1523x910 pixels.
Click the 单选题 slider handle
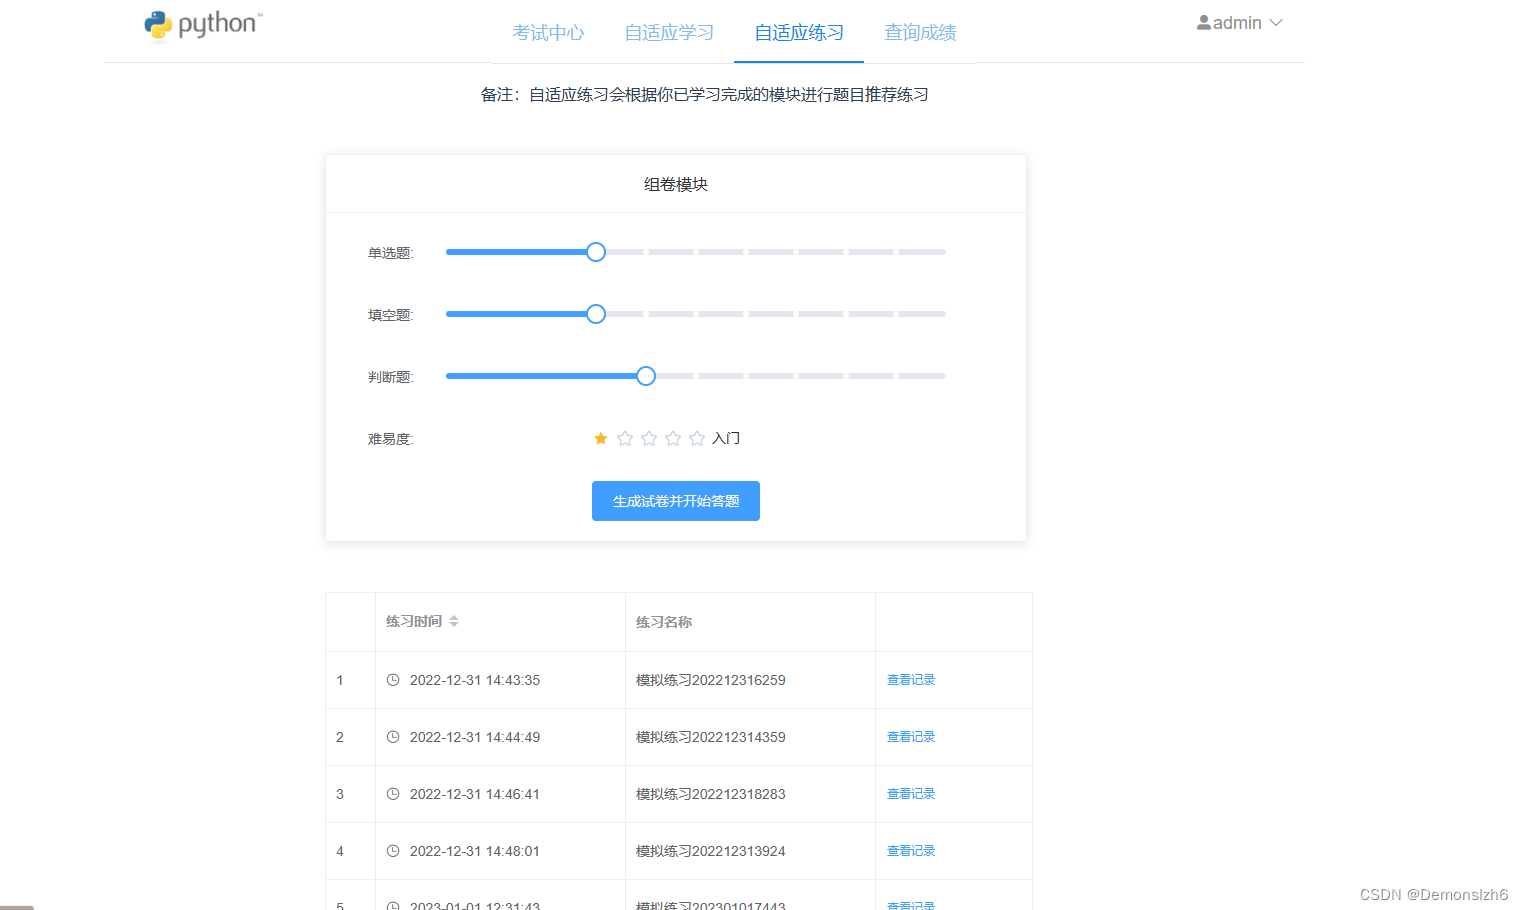[x=596, y=252]
